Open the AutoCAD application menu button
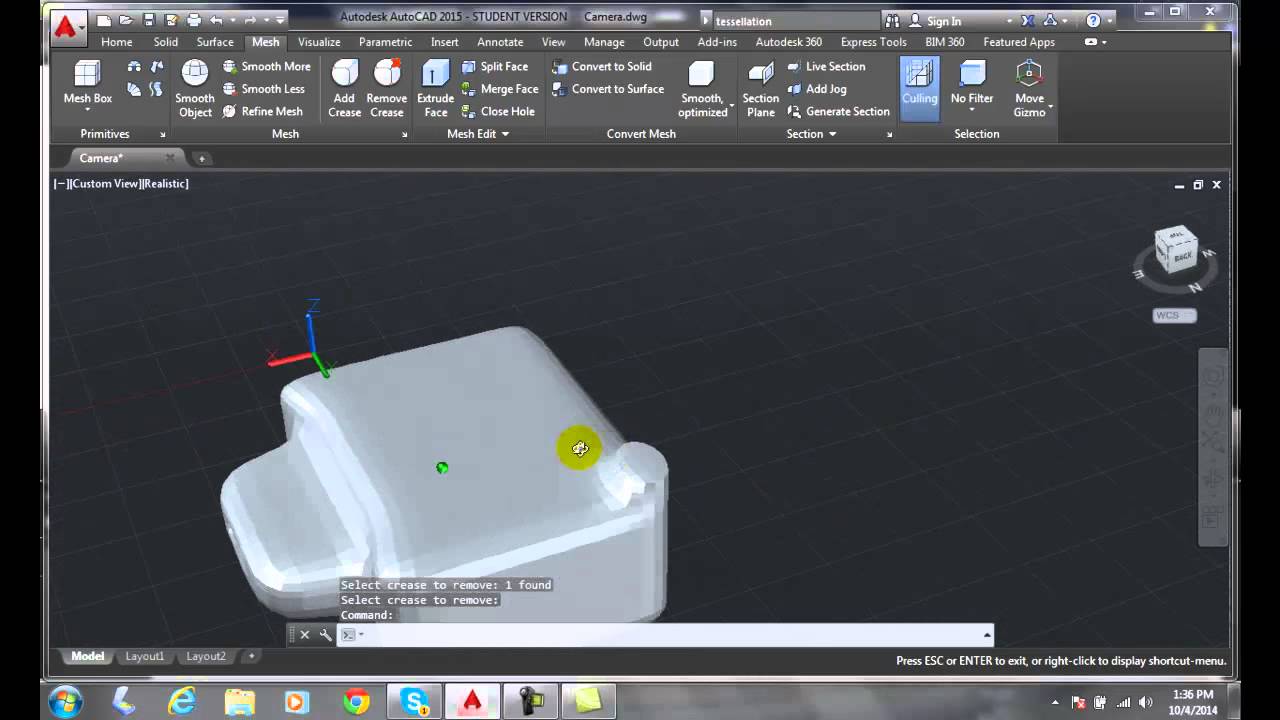Viewport: 1280px width, 720px height. [x=66, y=27]
